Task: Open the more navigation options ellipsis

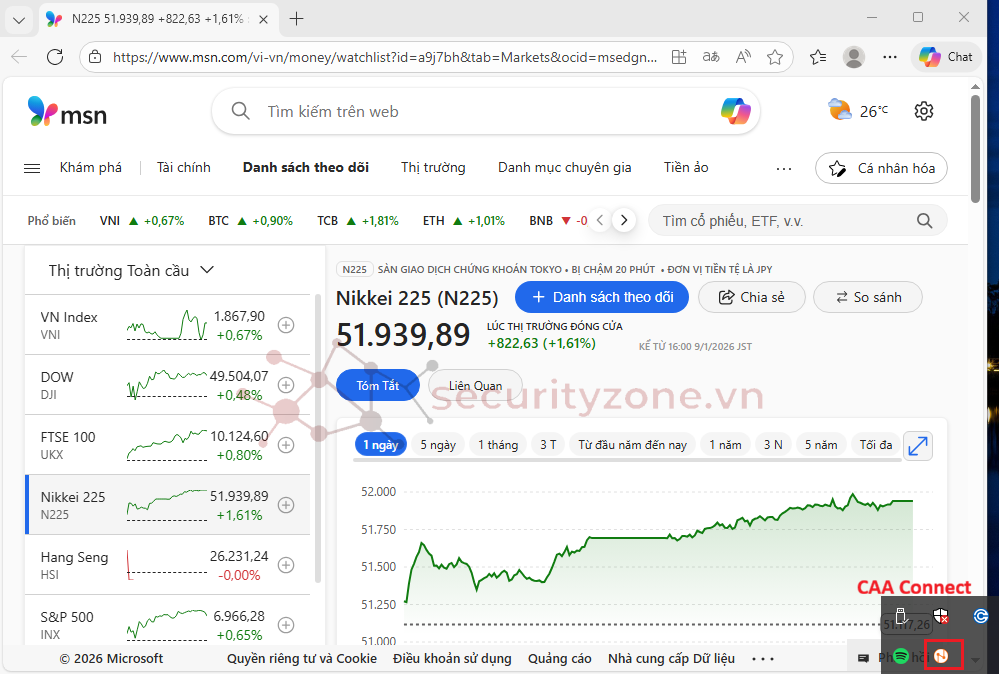Action: pos(784,168)
